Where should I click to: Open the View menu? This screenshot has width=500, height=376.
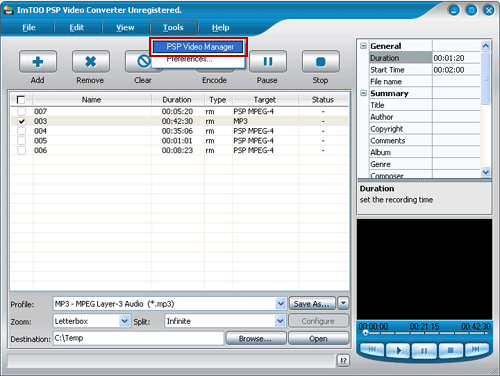point(125,28)
